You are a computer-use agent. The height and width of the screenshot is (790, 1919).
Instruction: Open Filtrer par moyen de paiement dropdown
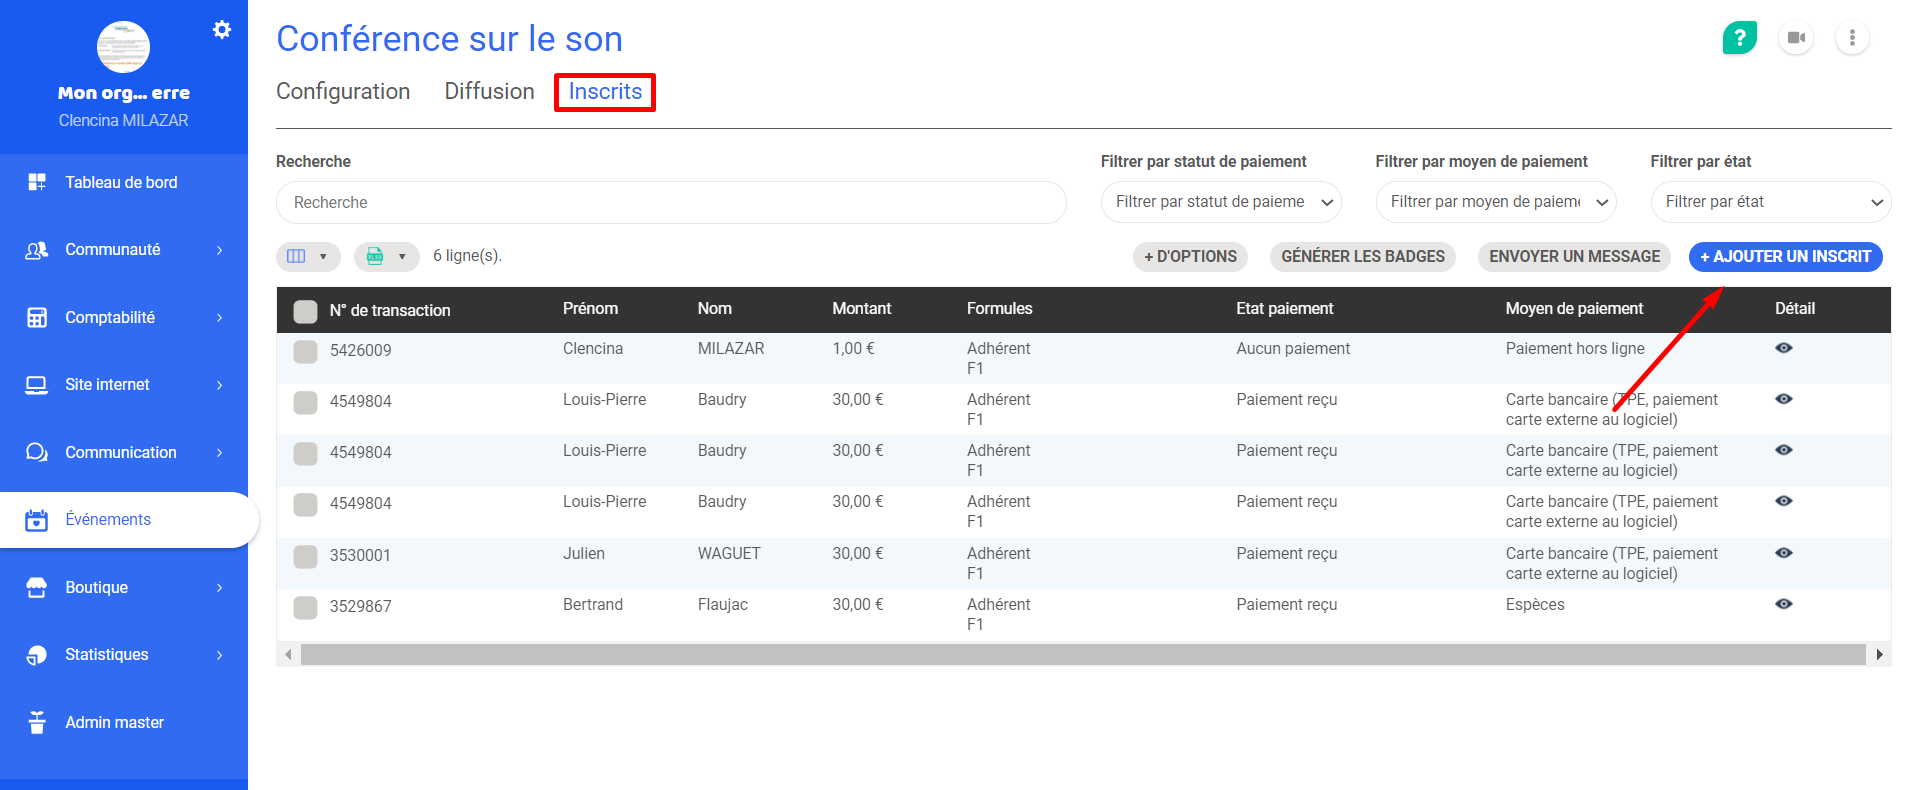point(1496,202)
